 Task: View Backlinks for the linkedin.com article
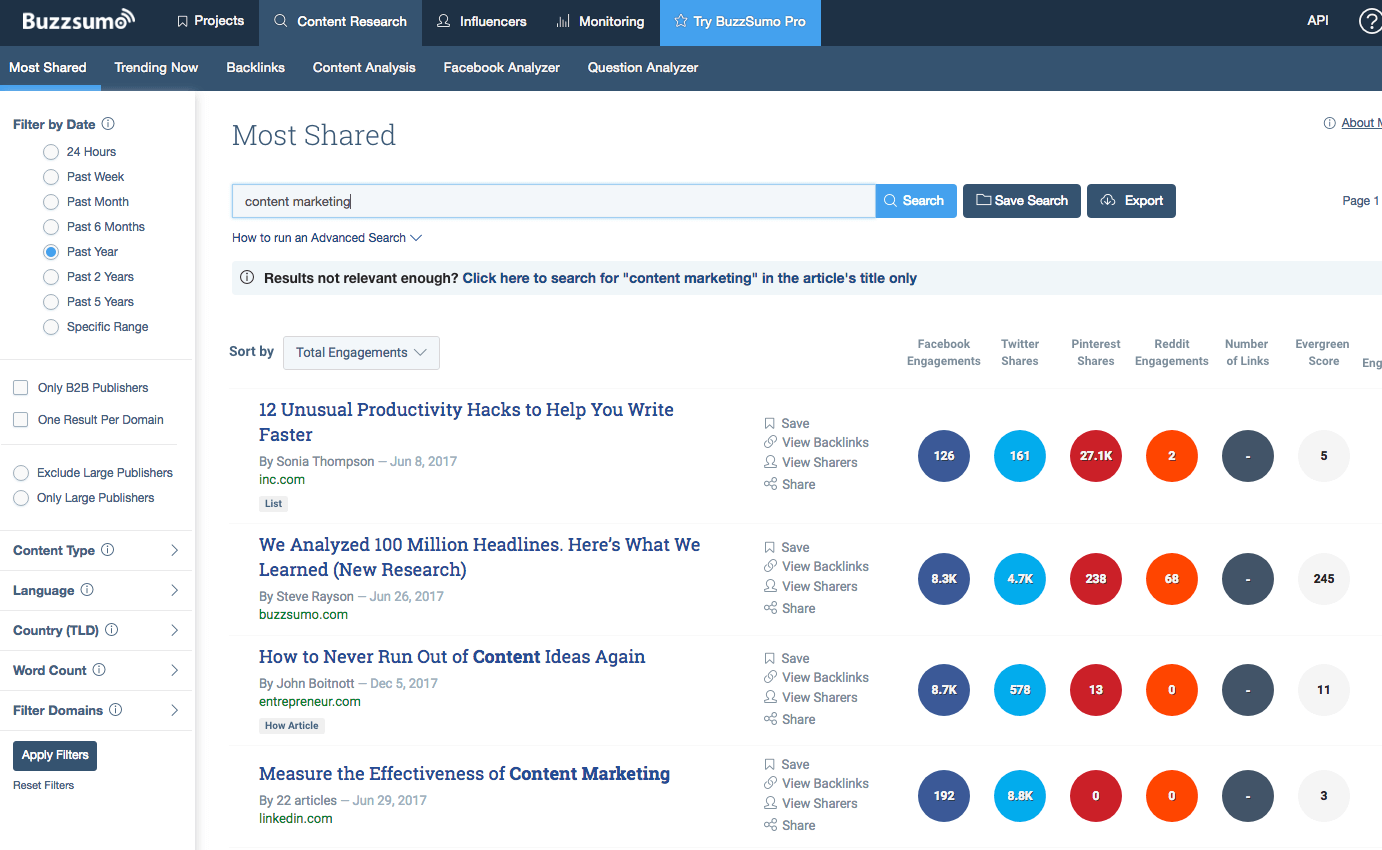pos(816,783)
